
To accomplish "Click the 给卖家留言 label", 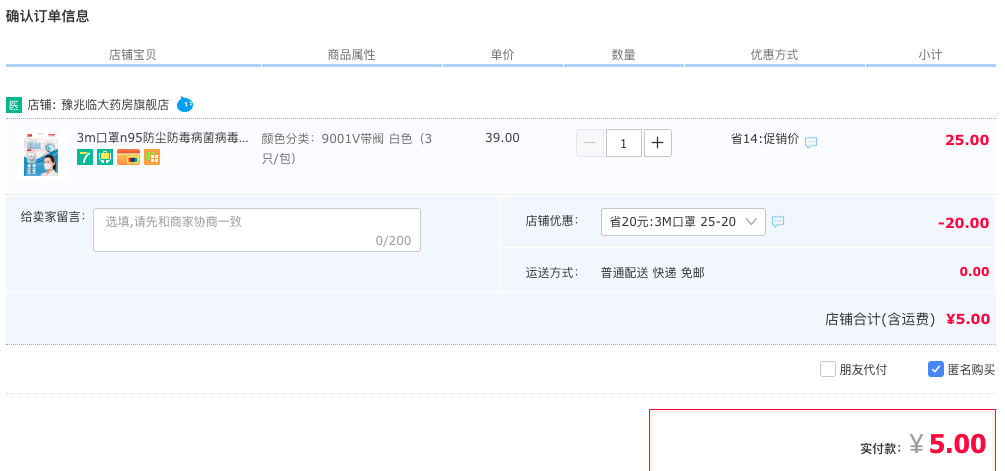I will (x=53, y=217).
